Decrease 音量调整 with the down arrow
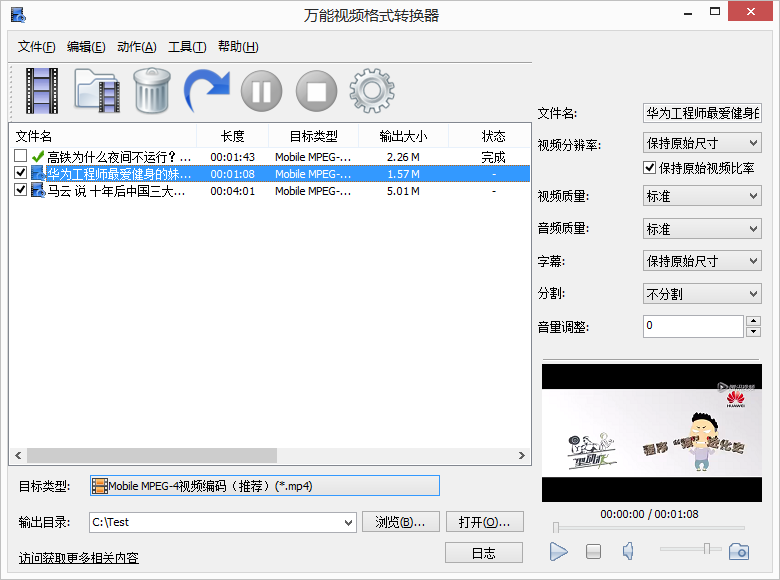780x580 pixels. click(754, 332)
